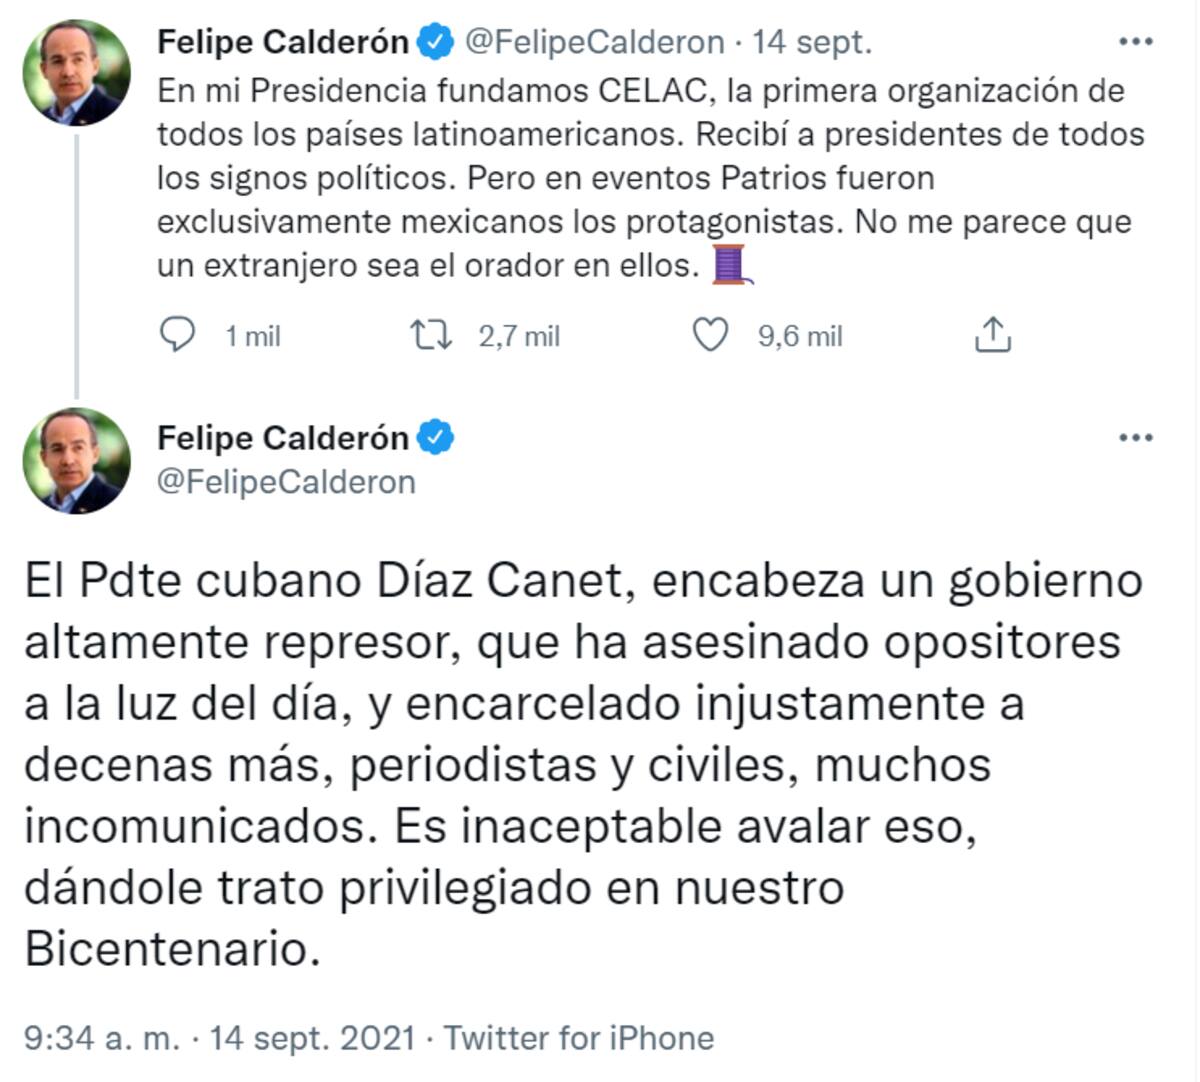Click the verified badge on second tweet
Image resolution: width=1200 pixels, height=1082 pixels.
click(435, 438)
